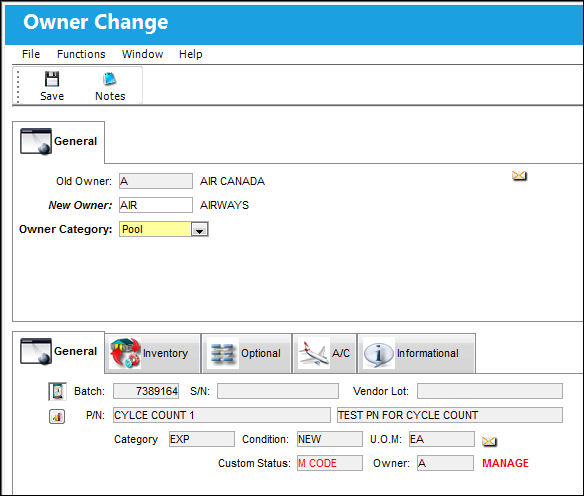Click the Category field EXP
Image resolution: width=584 pixels, height=496 pixels.
tap(201, 439)
